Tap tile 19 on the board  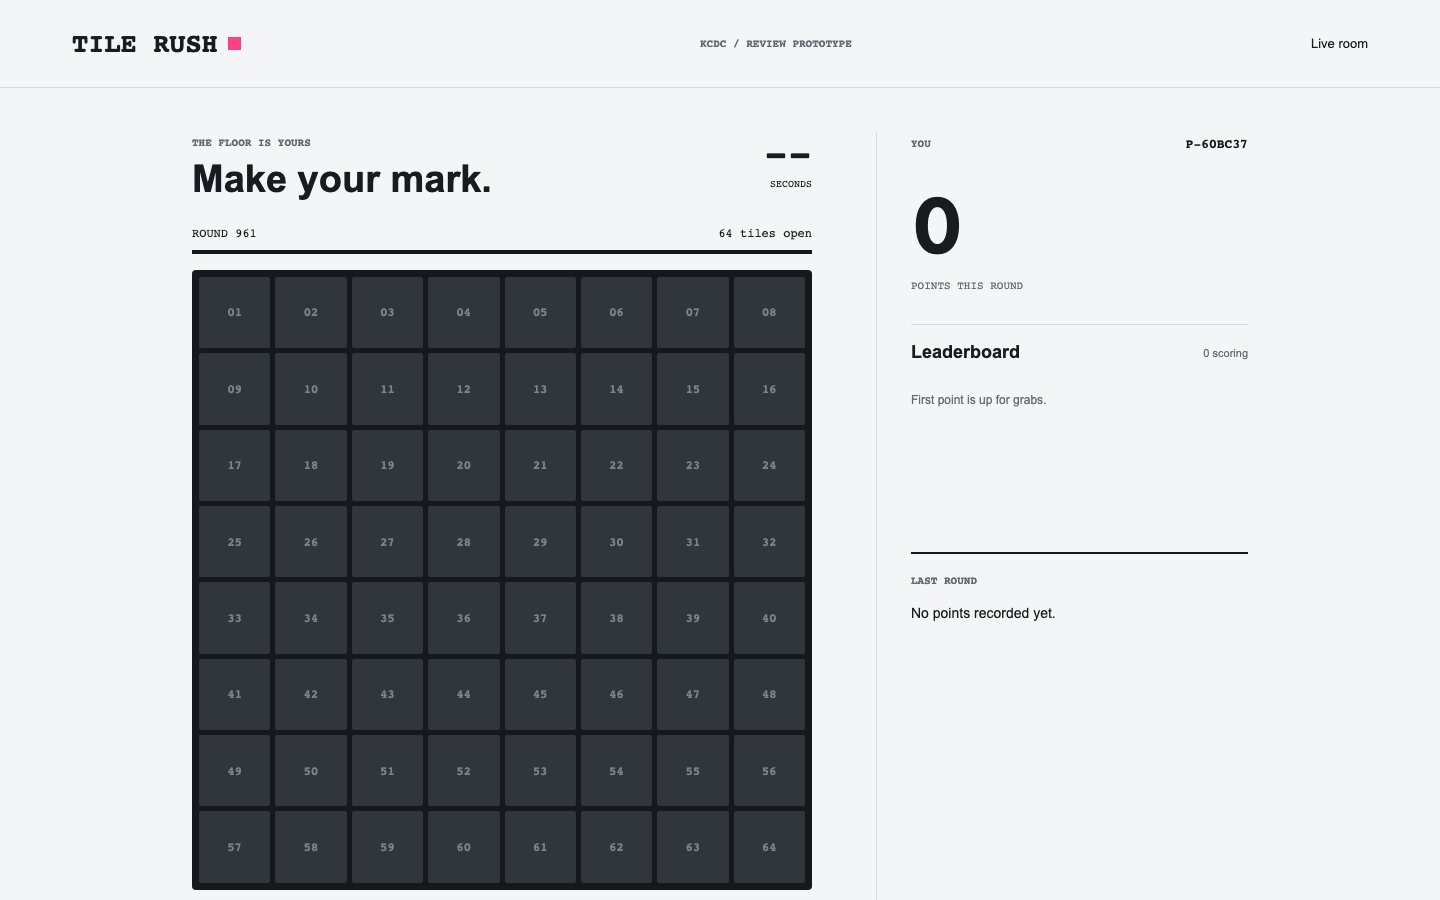(x=387, y=465)
